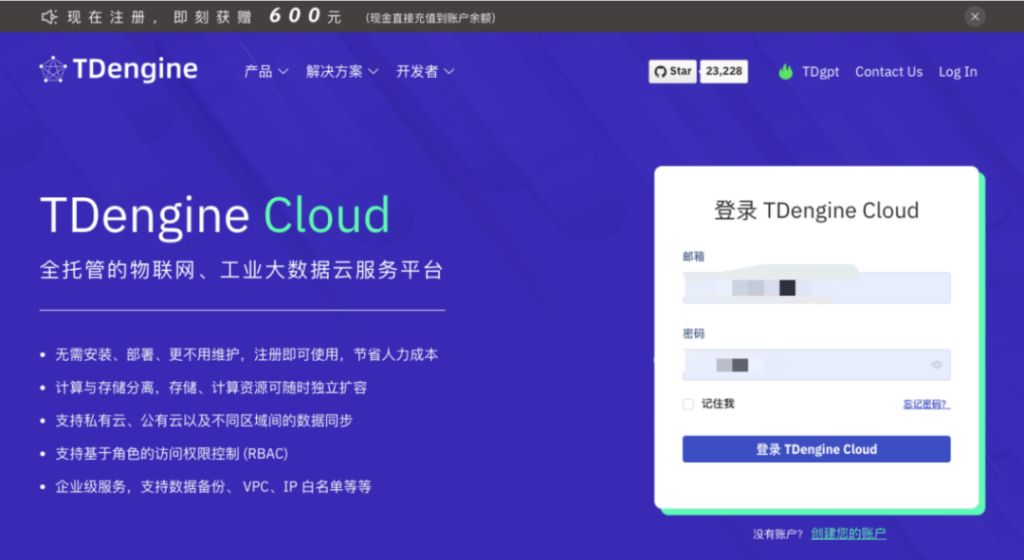Open the 创建您的账户 link
The image size is (1024, 560).
(x=848, y=533)
